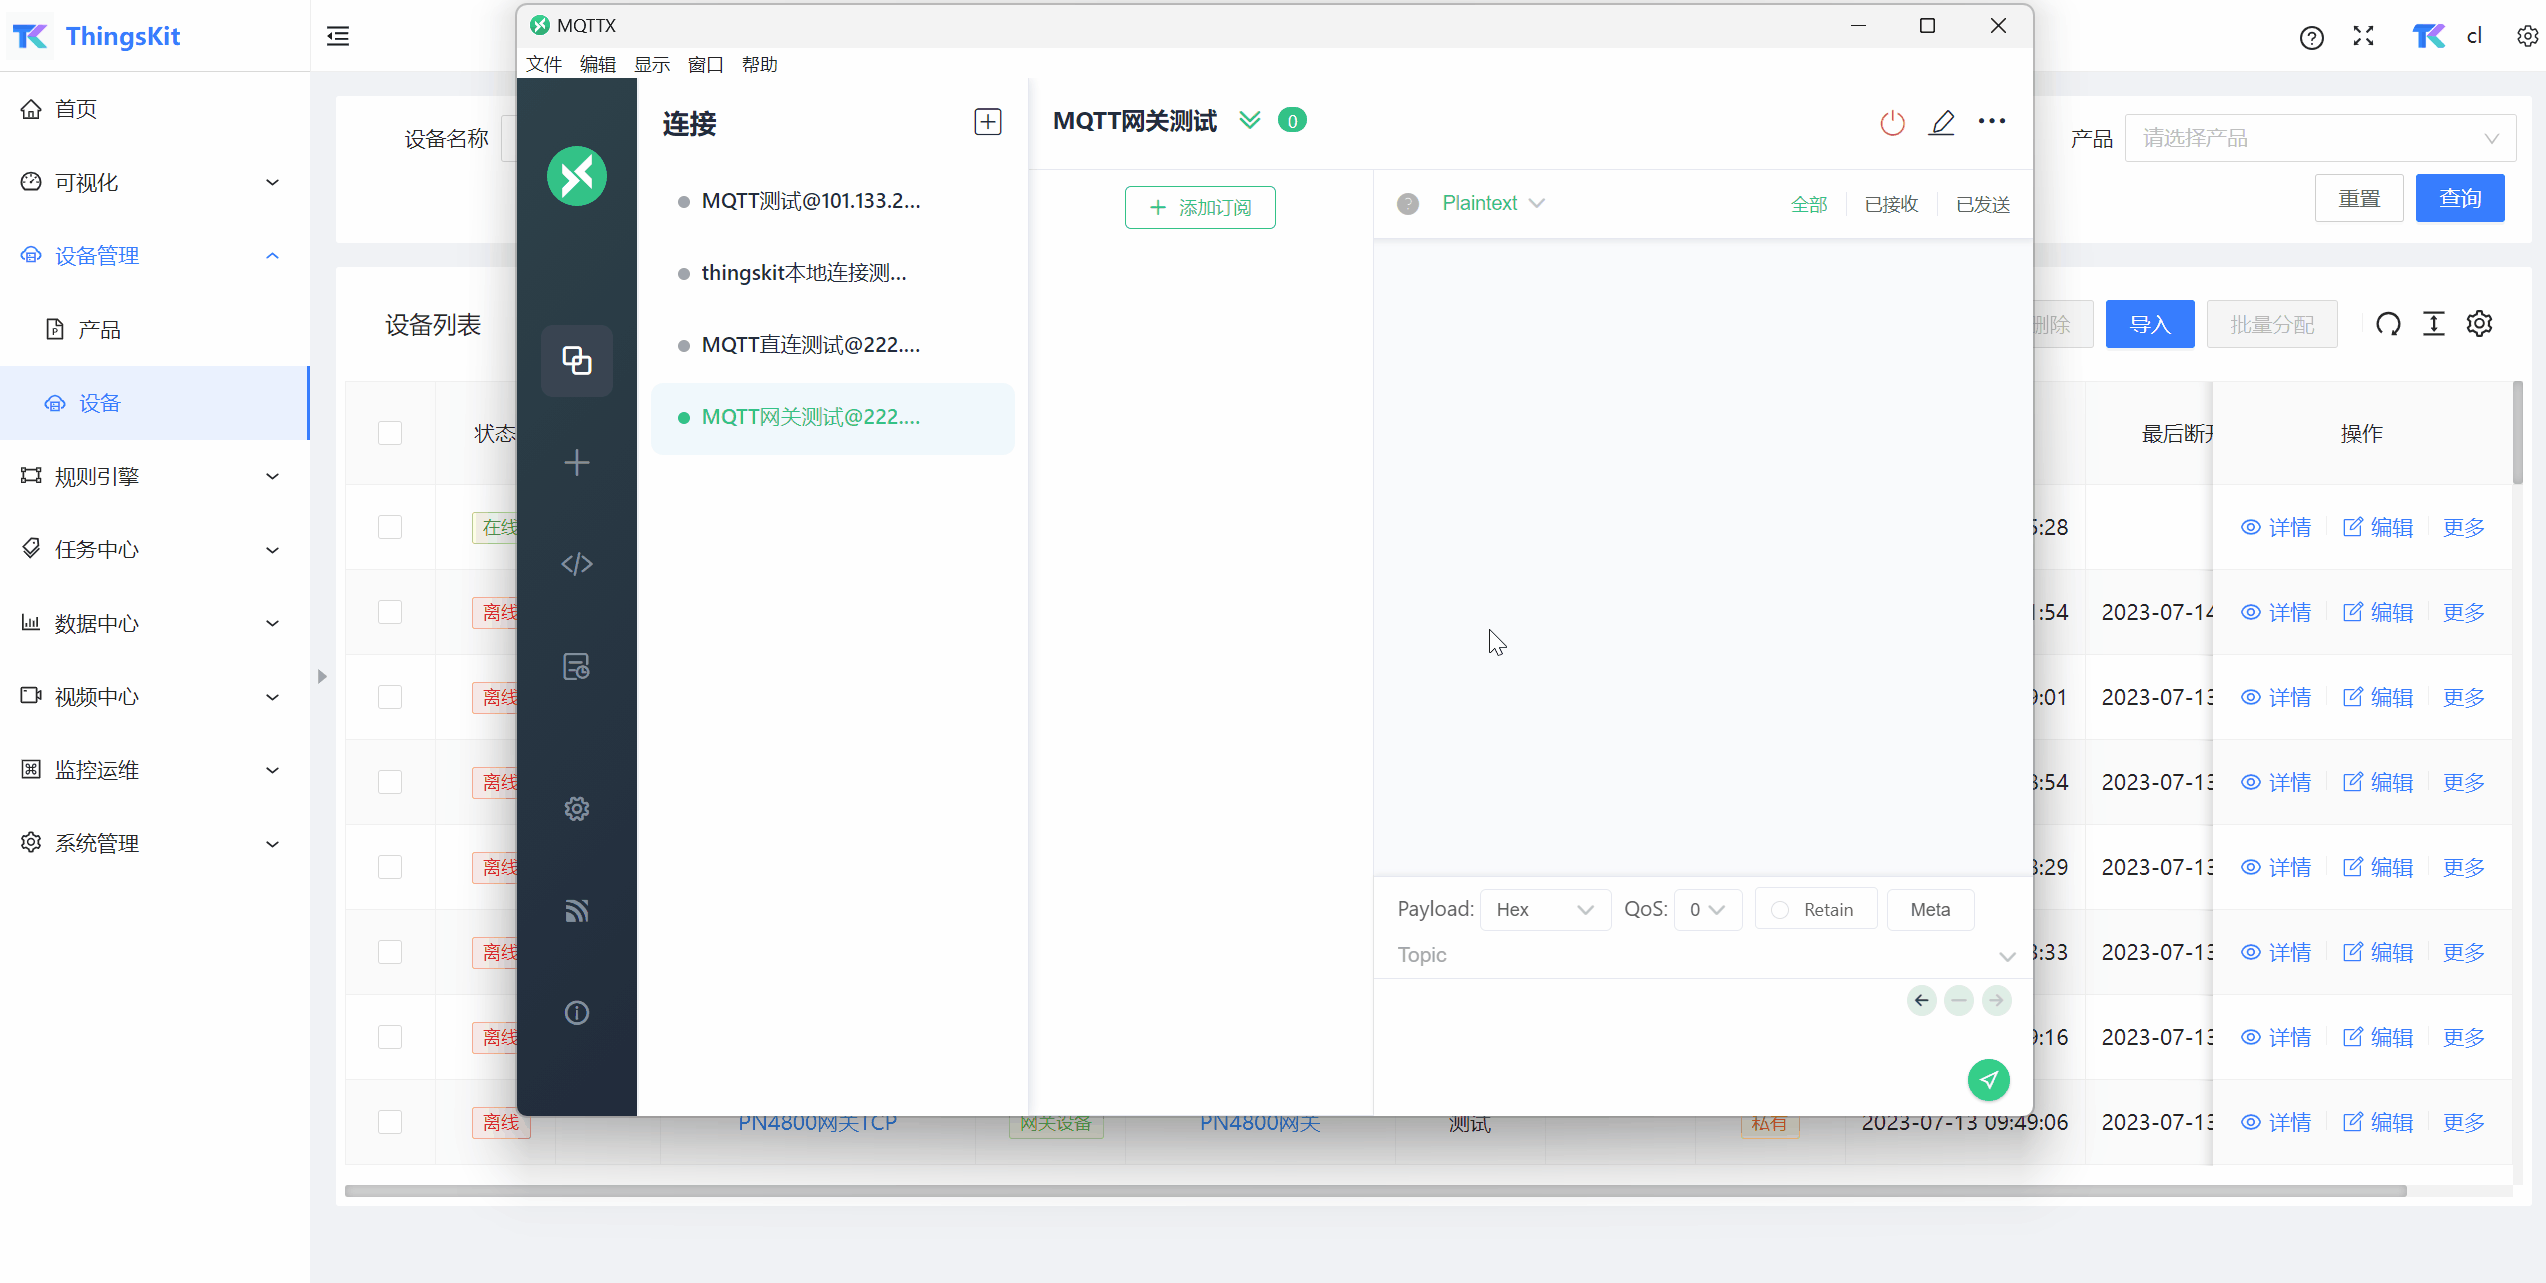Click the middle minus history button
The image size is (2546, 1283).
coord(1958,1000)
